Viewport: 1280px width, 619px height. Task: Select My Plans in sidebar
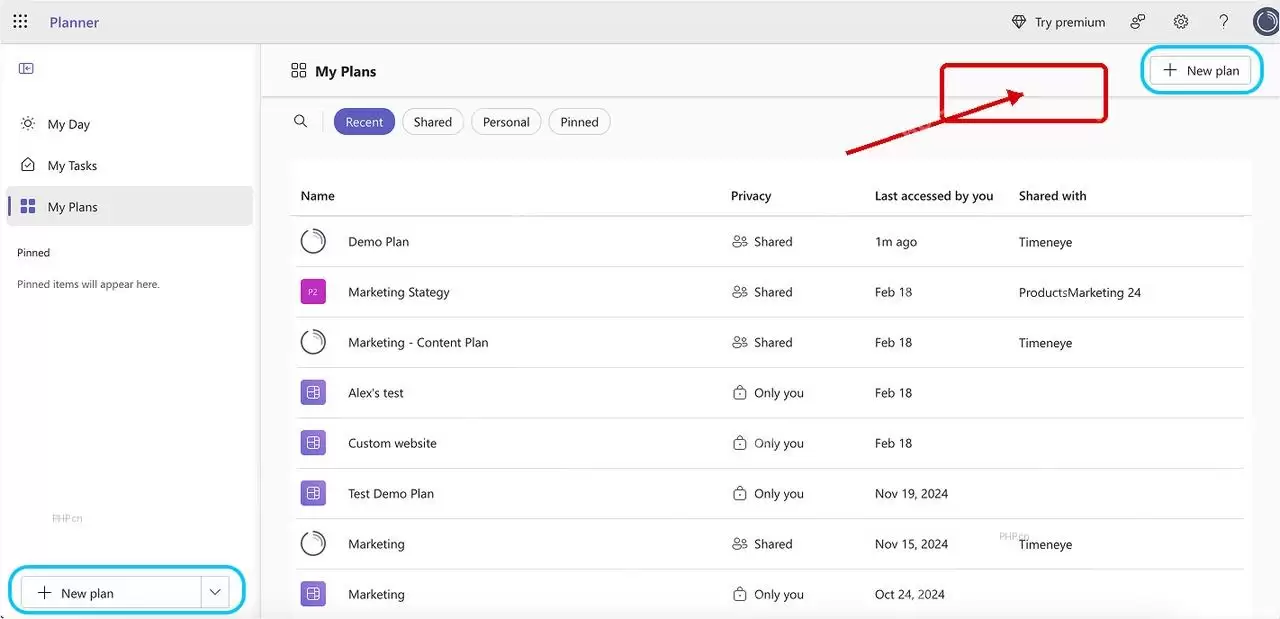point(129,207)
